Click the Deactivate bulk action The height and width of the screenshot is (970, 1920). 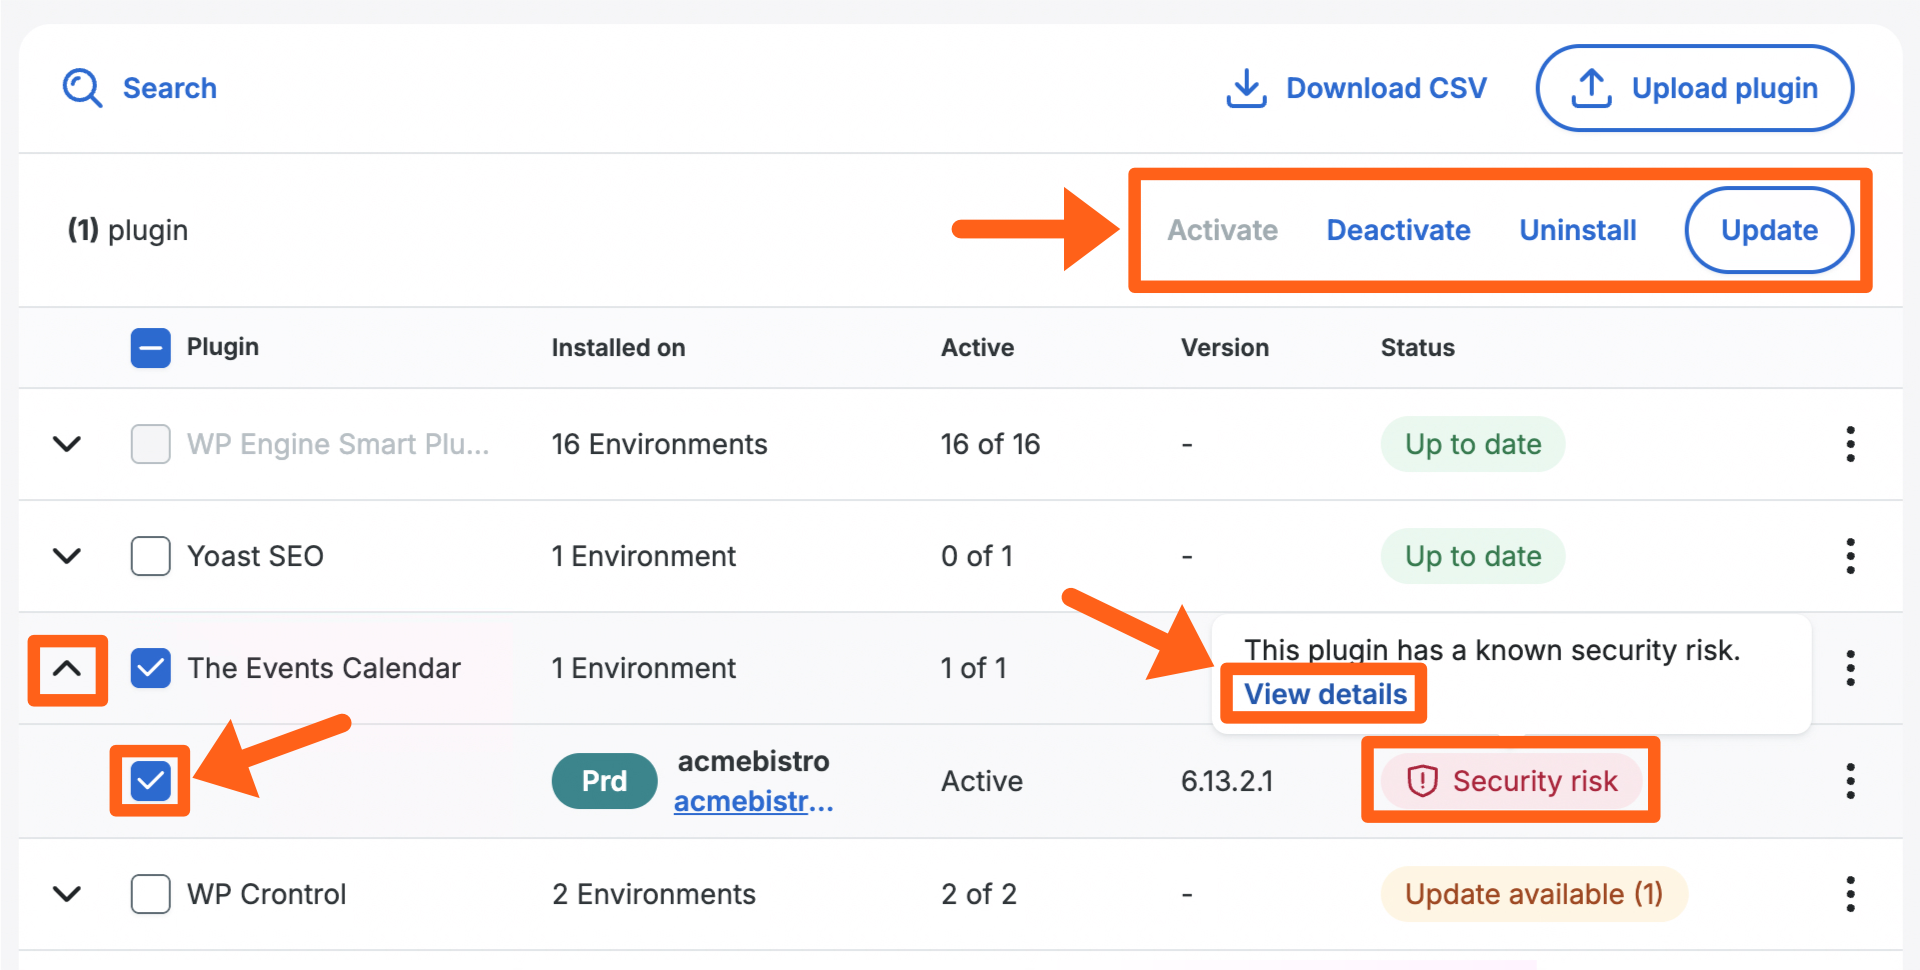coord(1398,230)
